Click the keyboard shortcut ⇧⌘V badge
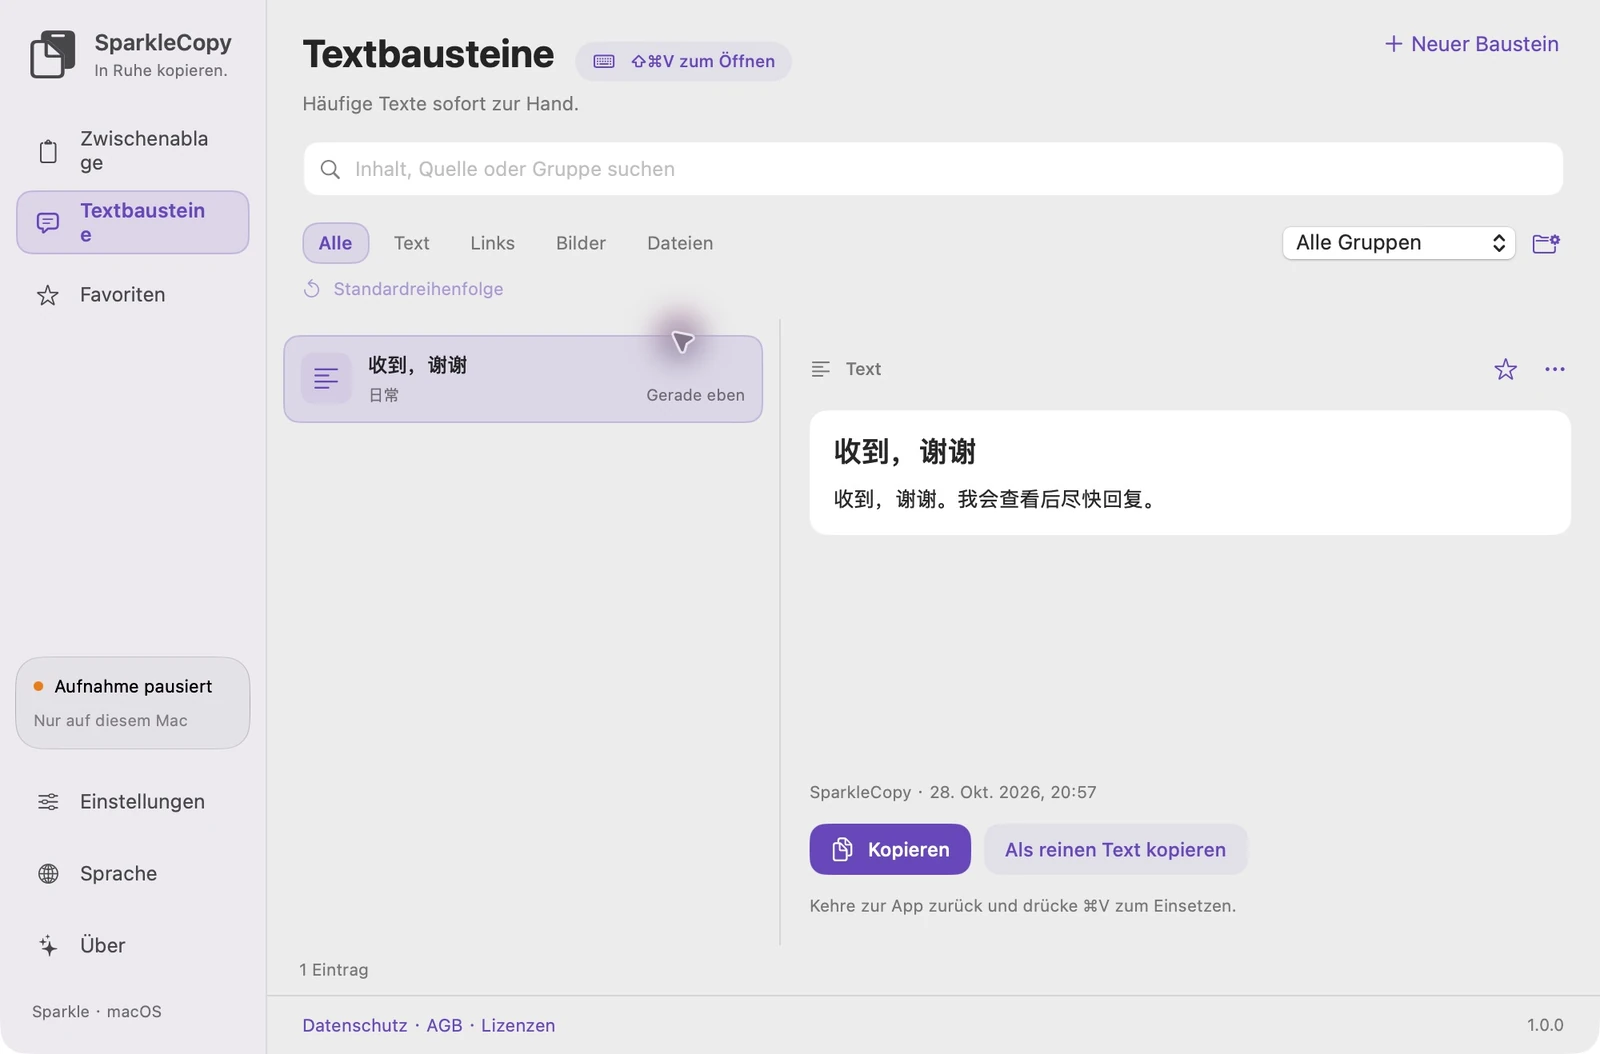This screenshot has height=1054, width=1600. (684, 62)
